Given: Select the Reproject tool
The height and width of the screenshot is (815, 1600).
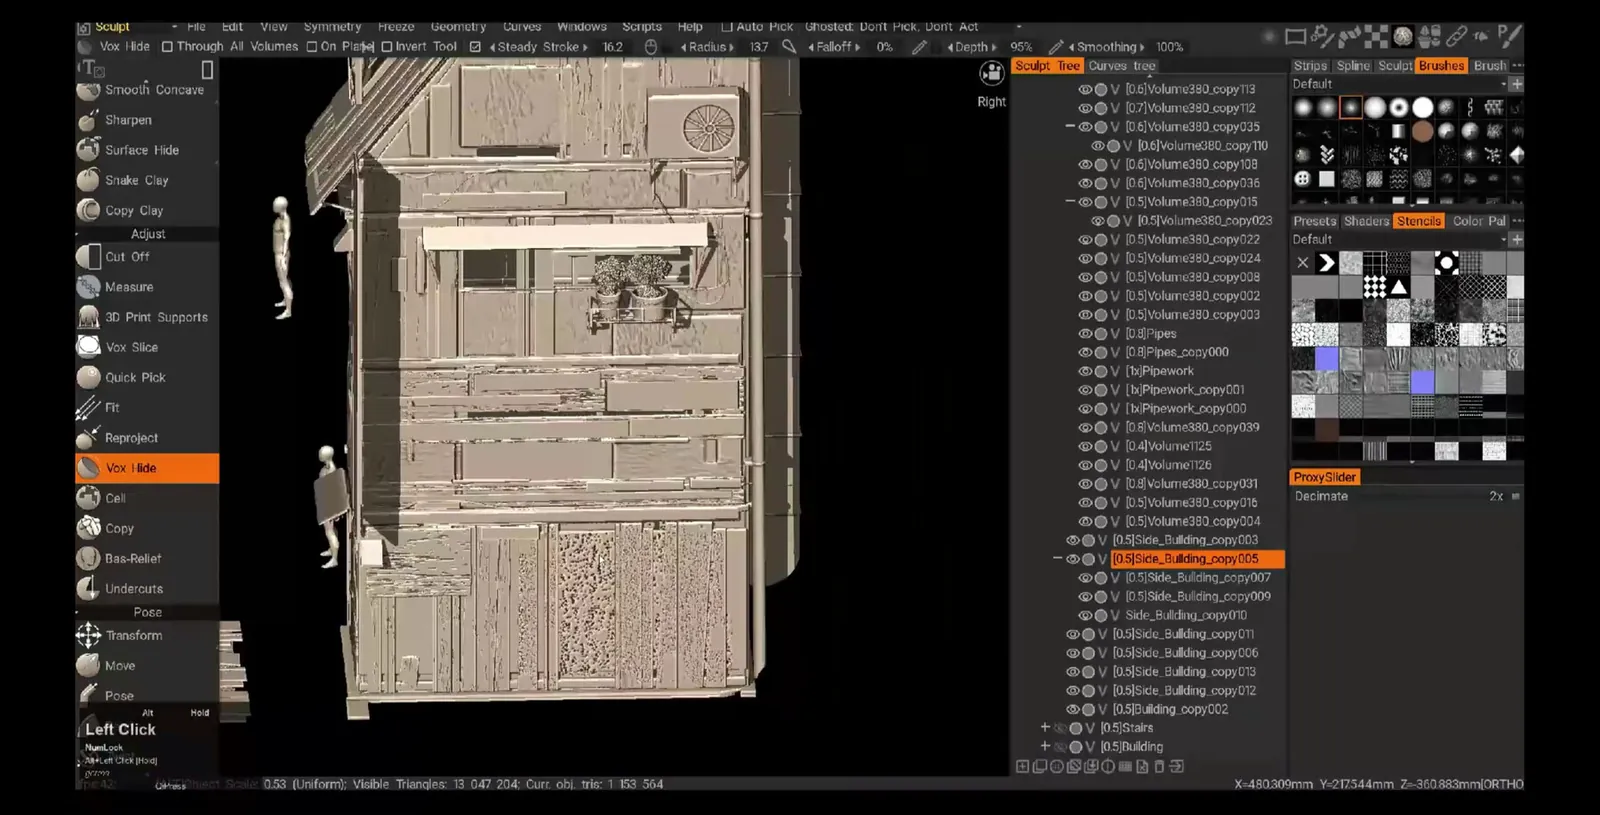Looking at the screenshot, I should [x=147, y=438].
